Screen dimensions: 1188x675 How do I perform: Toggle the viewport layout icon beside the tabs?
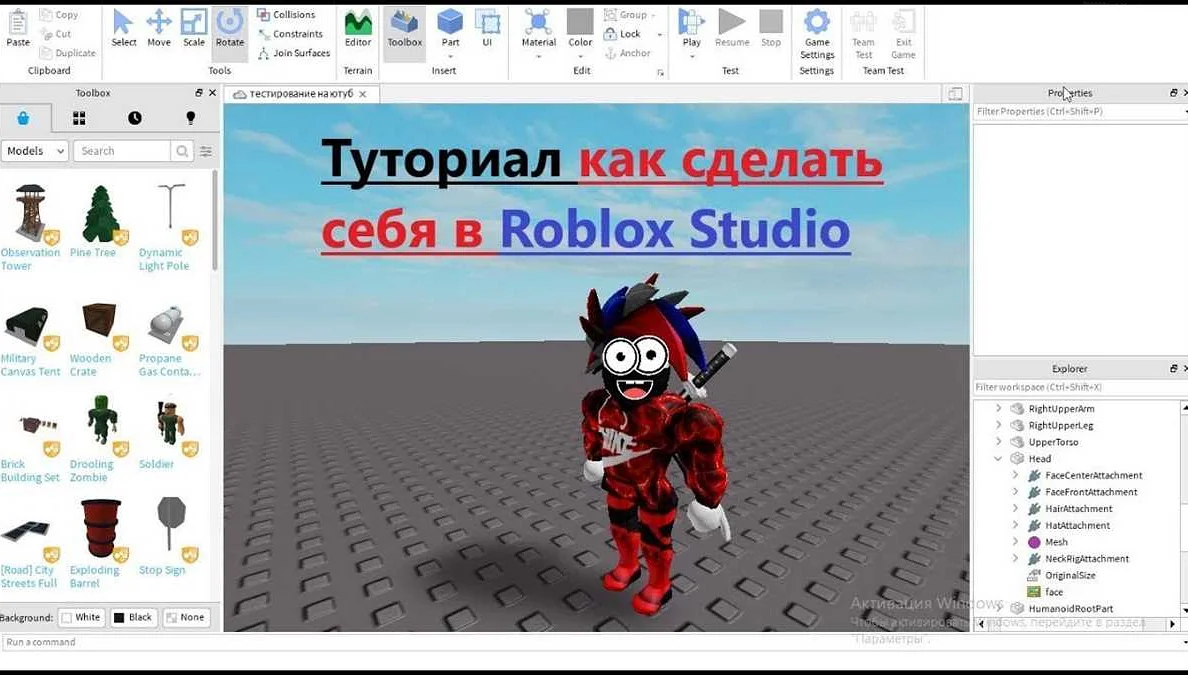coord(955,93)
